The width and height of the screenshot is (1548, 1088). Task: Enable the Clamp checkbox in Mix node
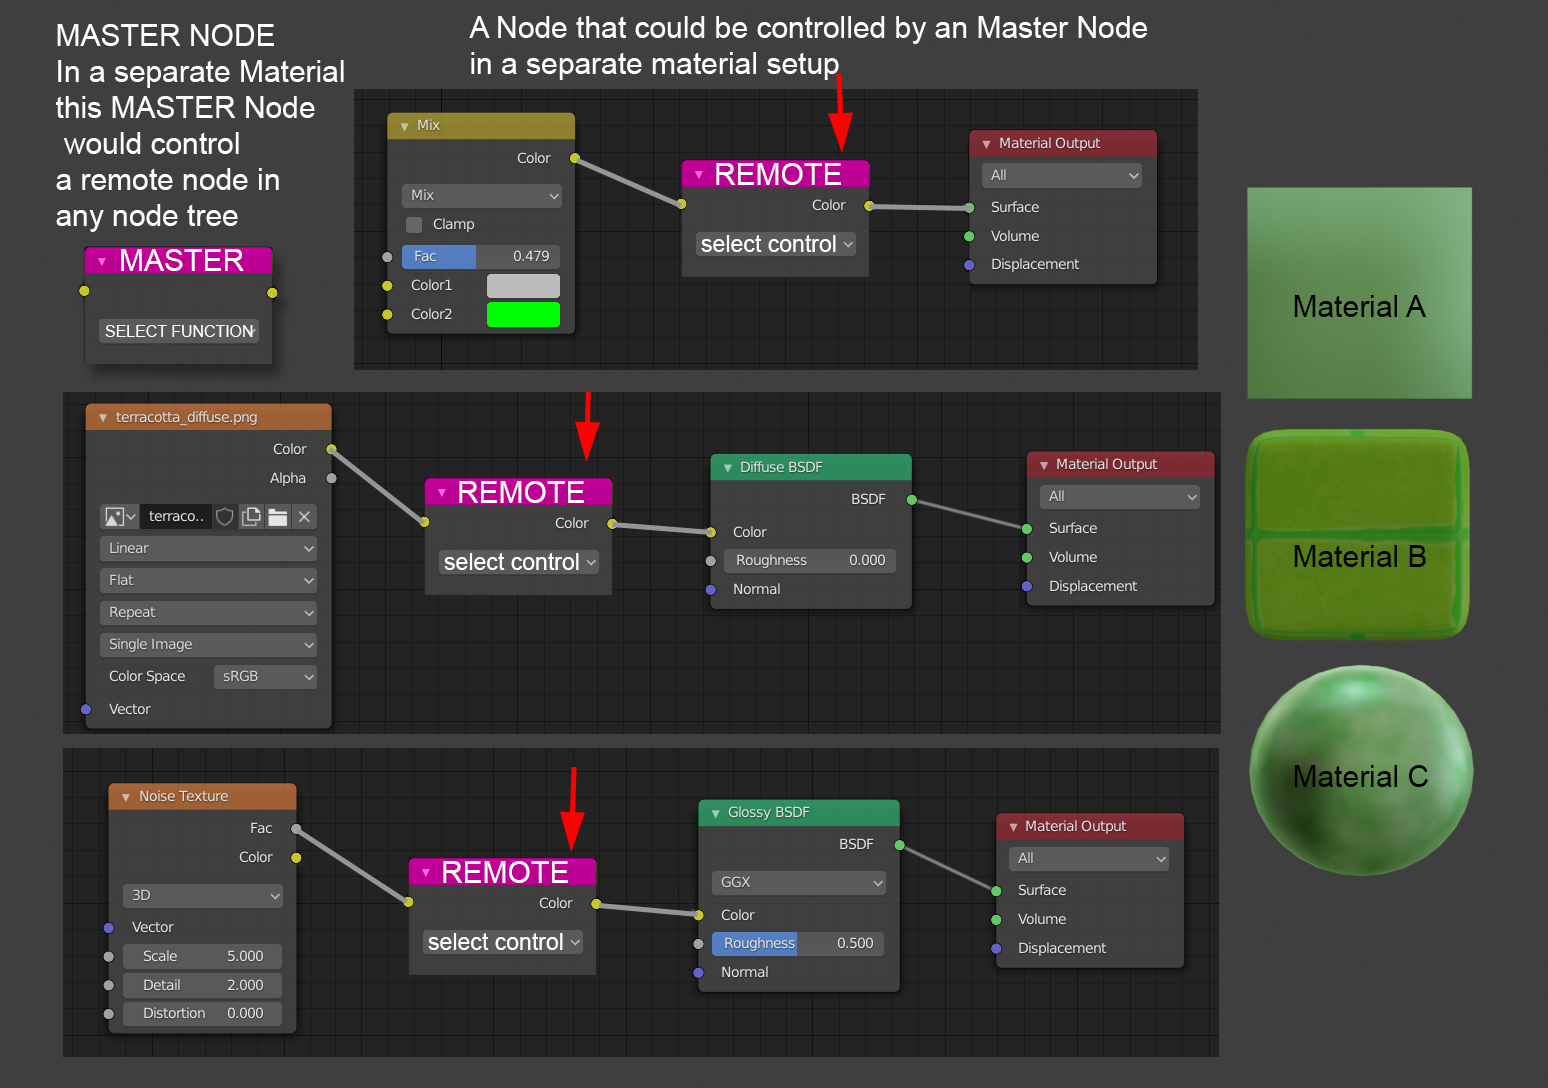click(414, 224)
